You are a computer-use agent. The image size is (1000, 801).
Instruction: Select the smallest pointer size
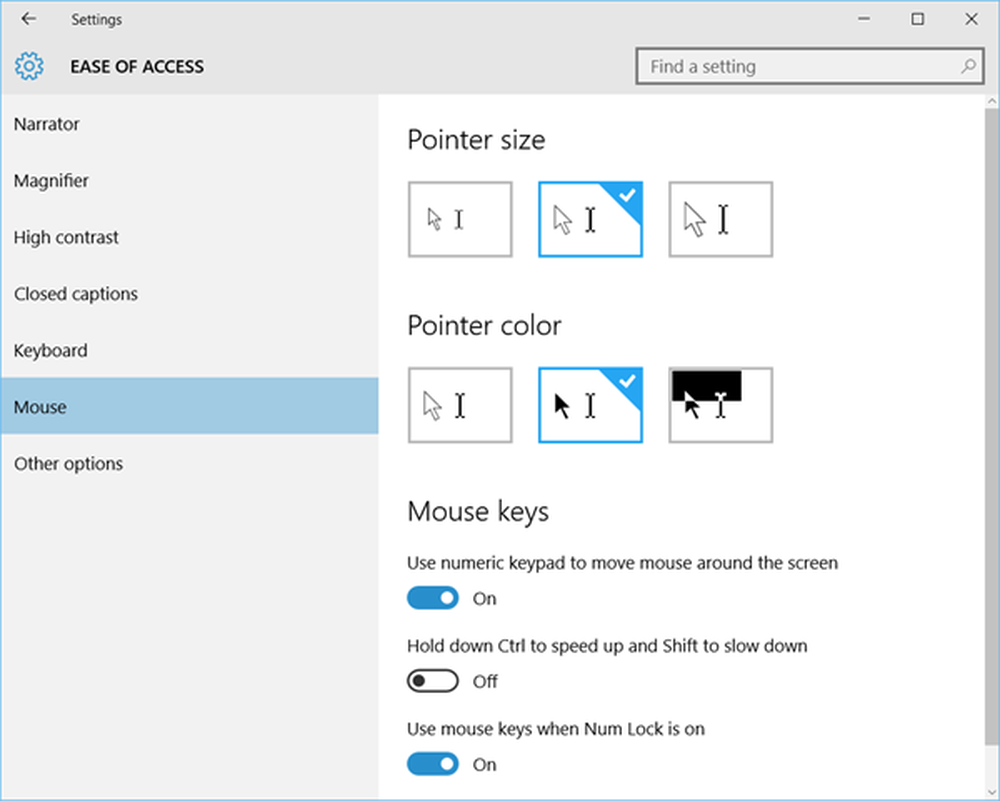coord(460,219)
